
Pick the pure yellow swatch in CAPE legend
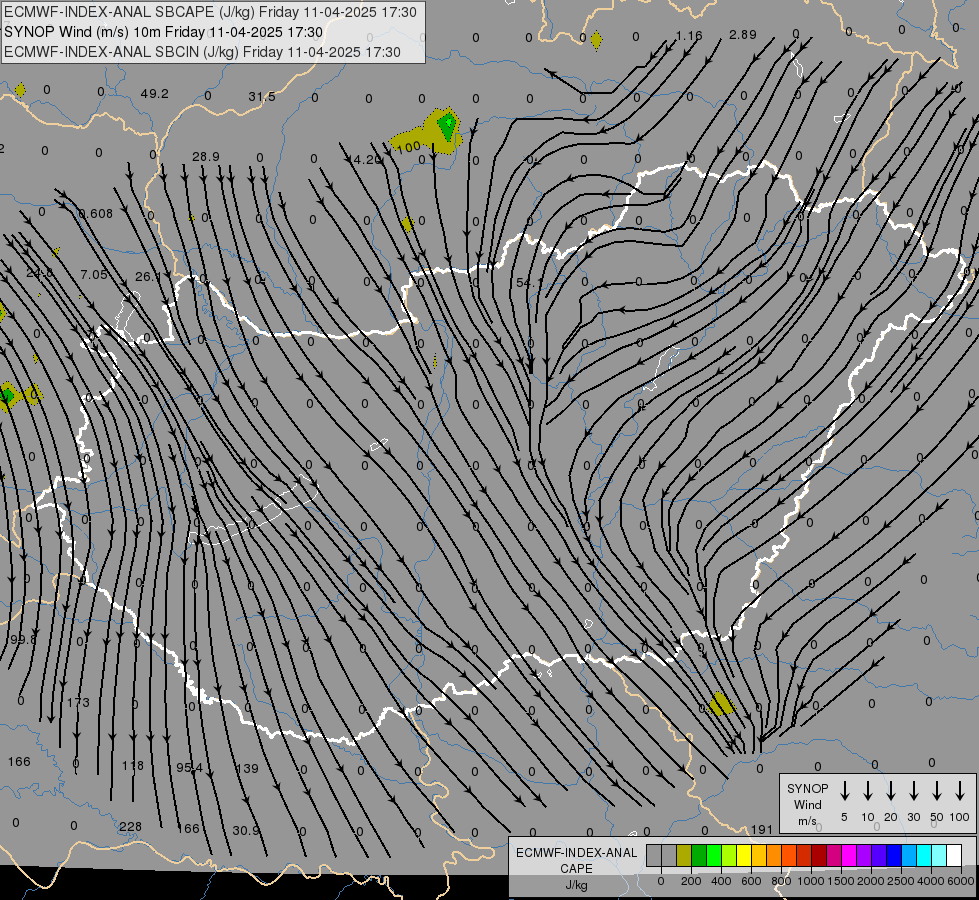pyautogui.click(x=744, y=856)
